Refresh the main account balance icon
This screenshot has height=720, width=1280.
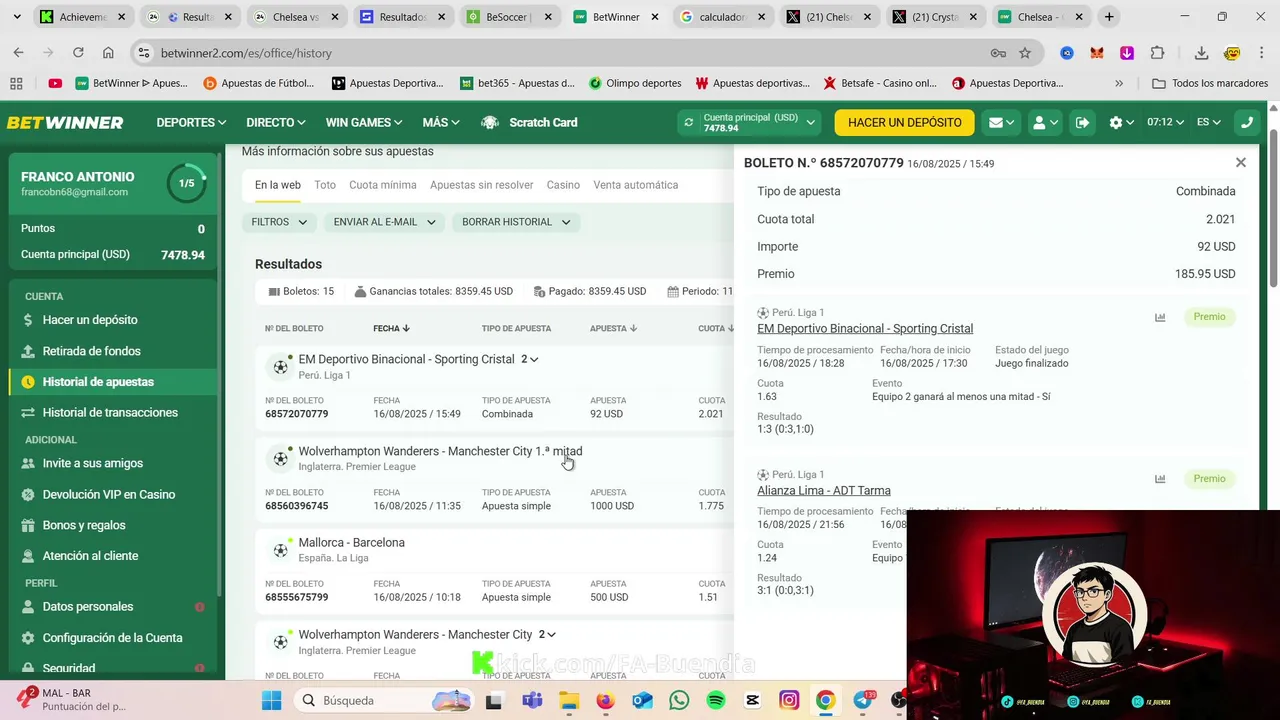click(688, 122)
